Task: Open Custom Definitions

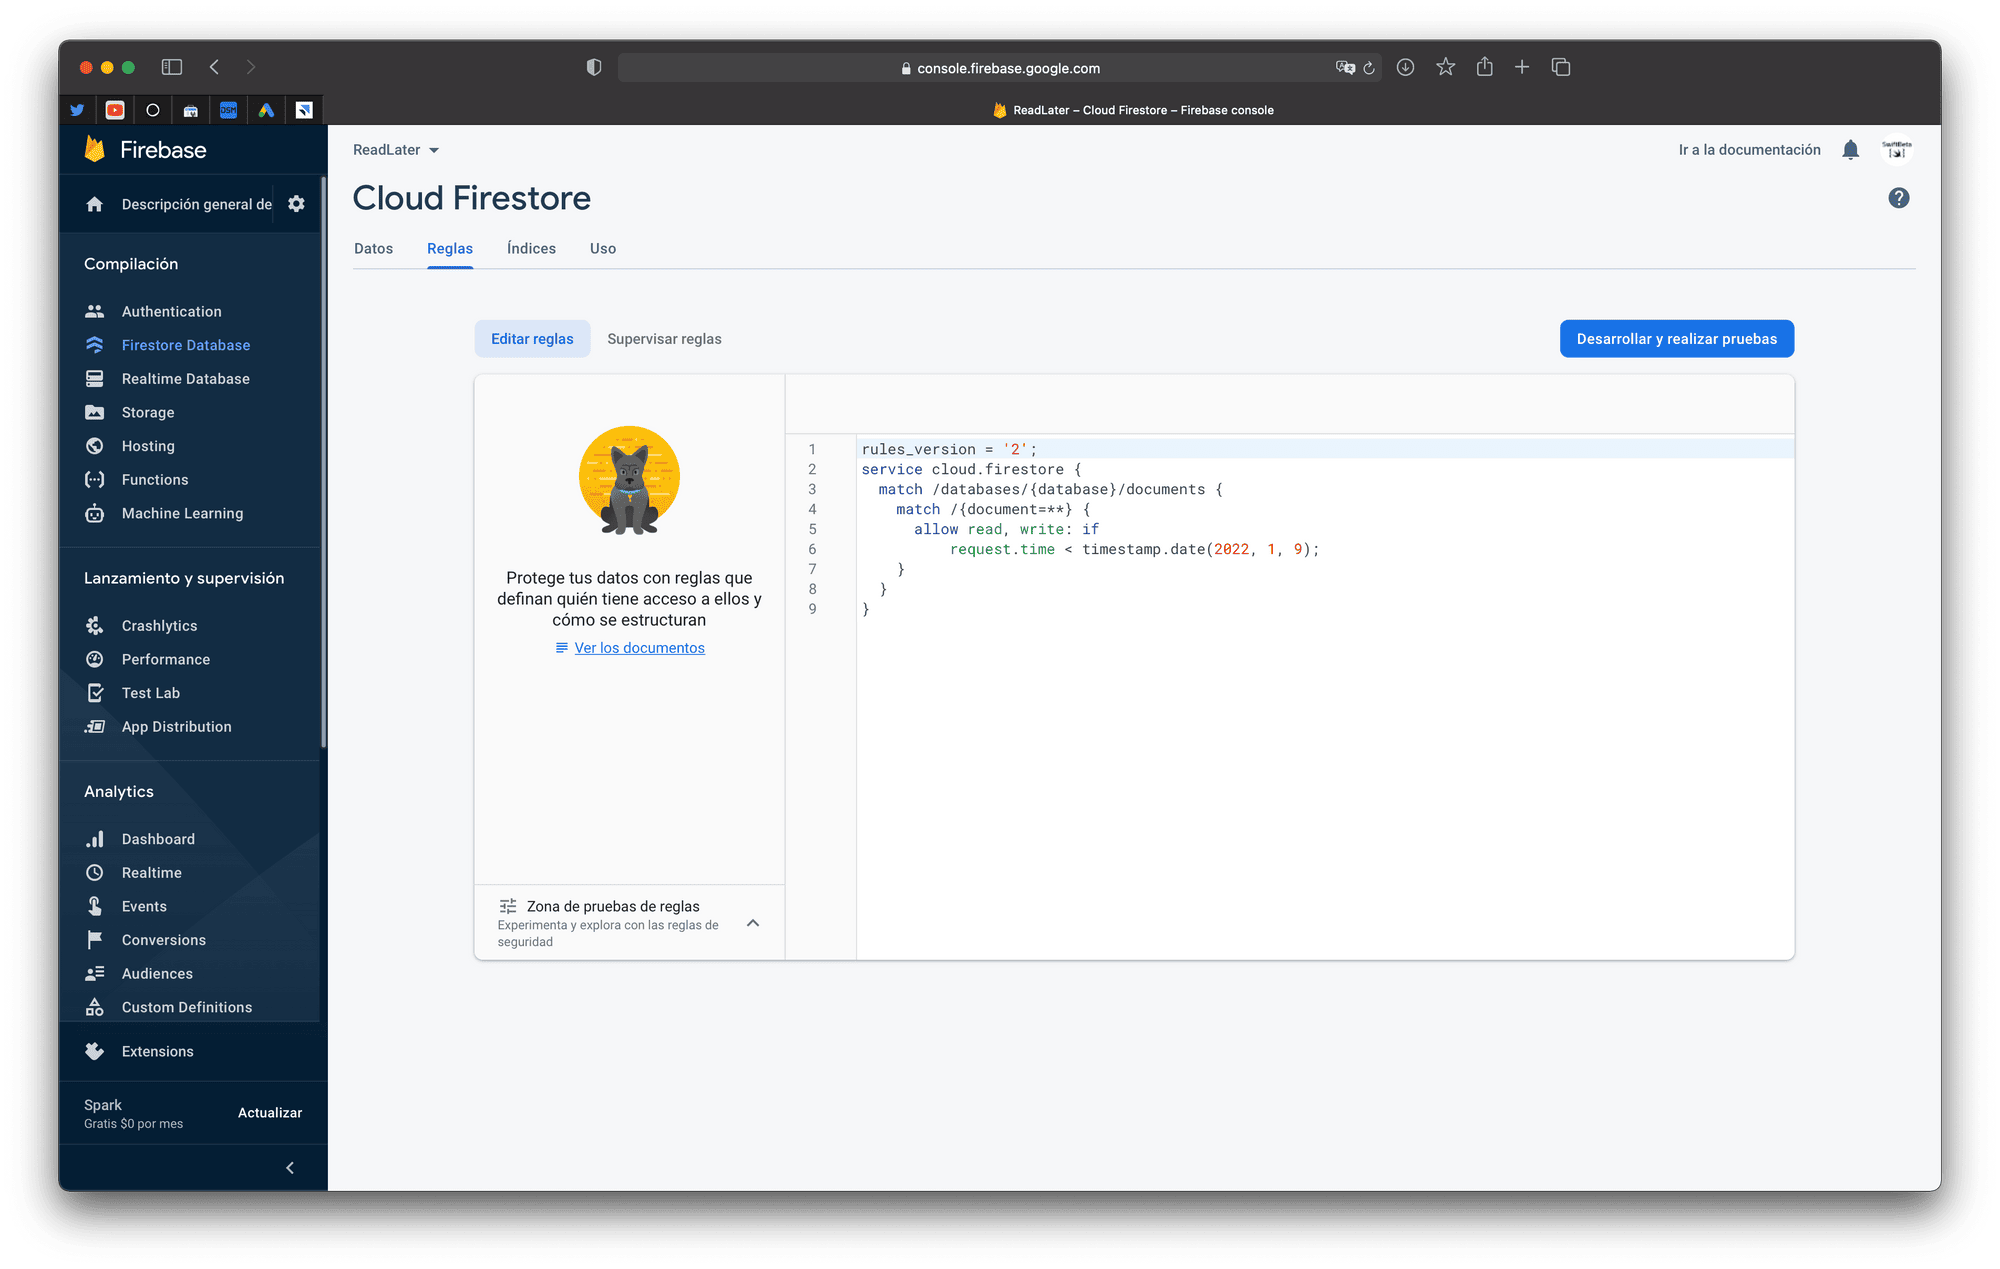Action: 186,1007
